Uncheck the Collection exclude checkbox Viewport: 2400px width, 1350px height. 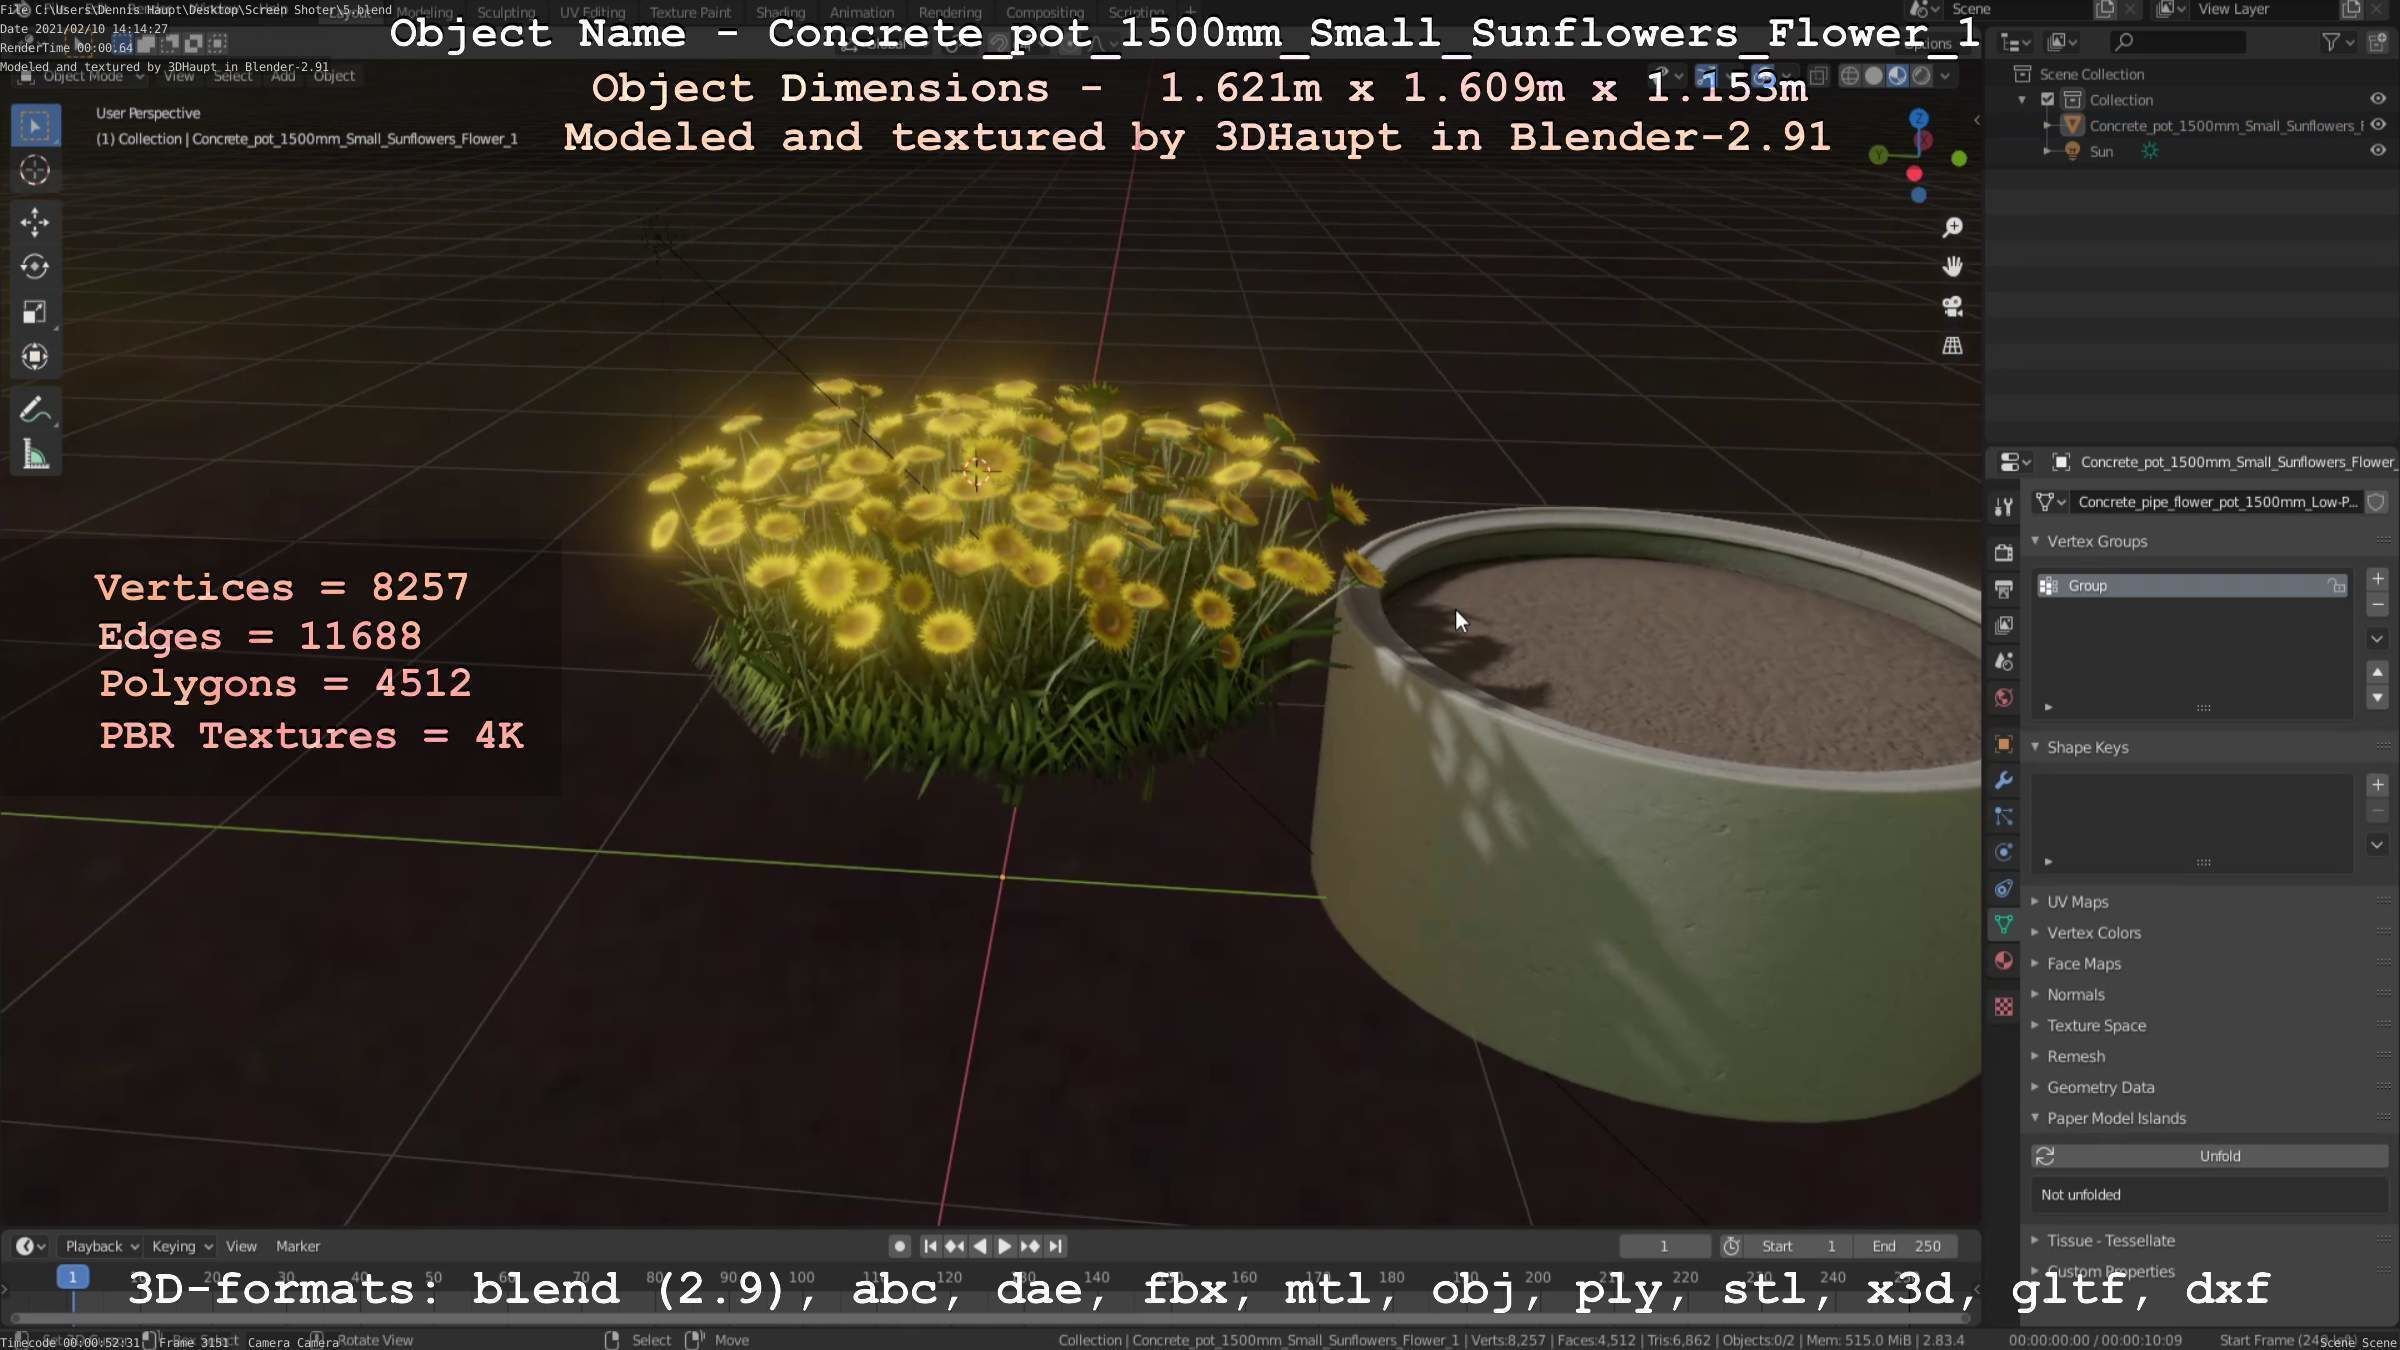pyautogui.click(x=2047, y=99)
